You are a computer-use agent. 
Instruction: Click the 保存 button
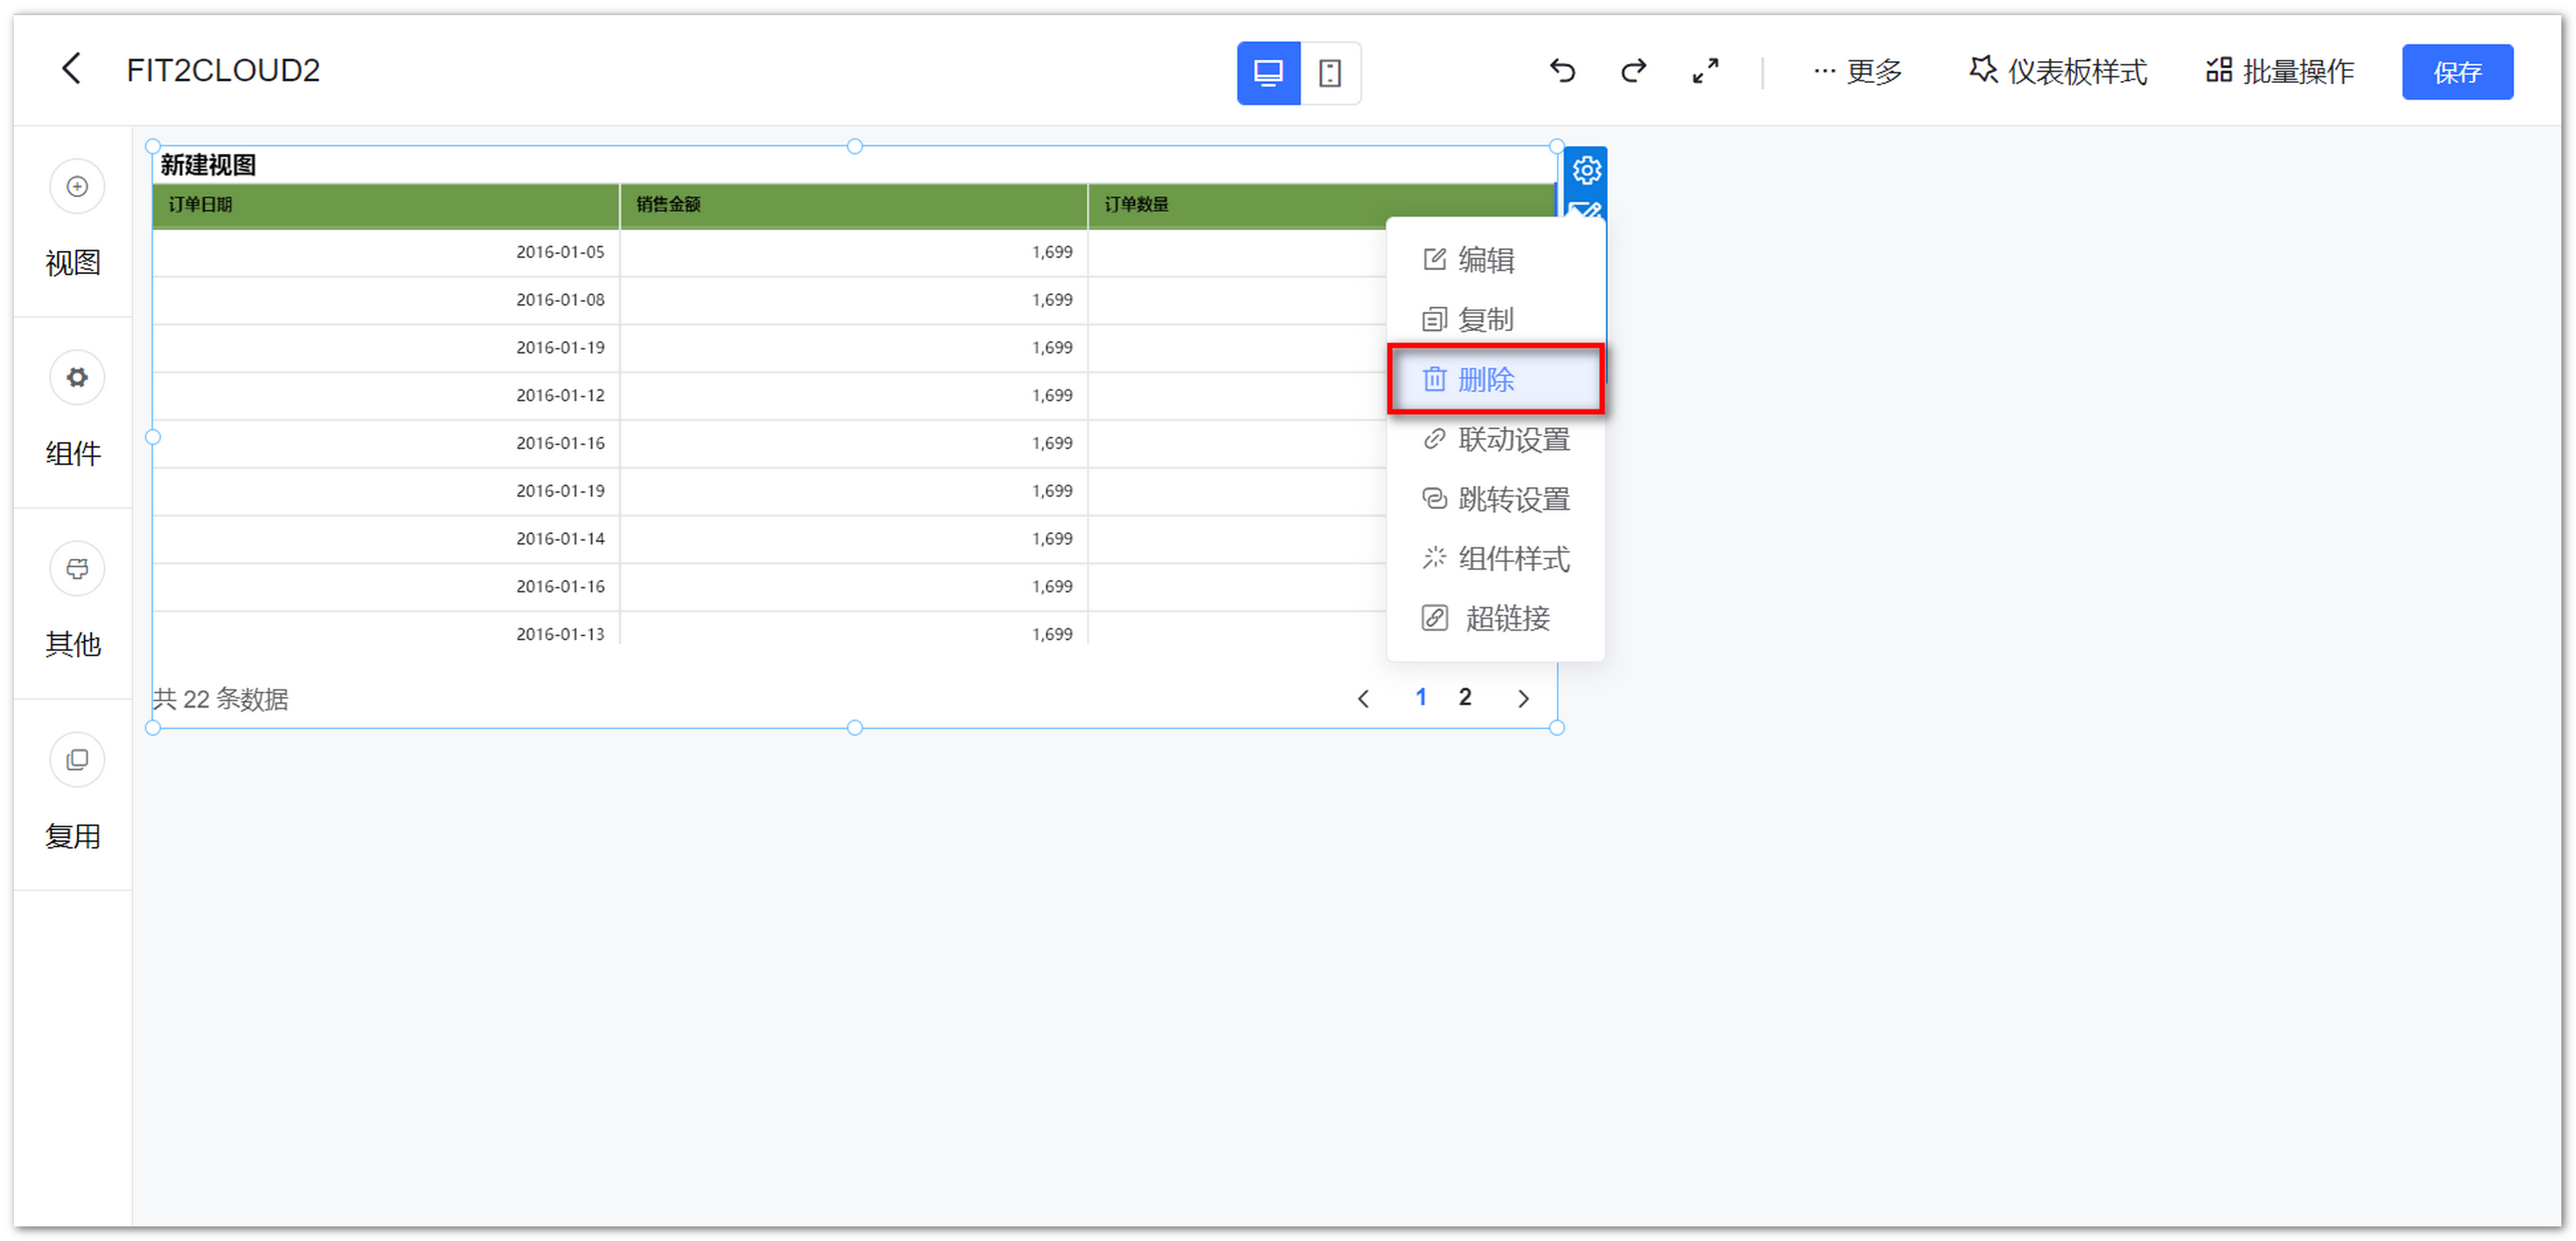click(2458, 71)
